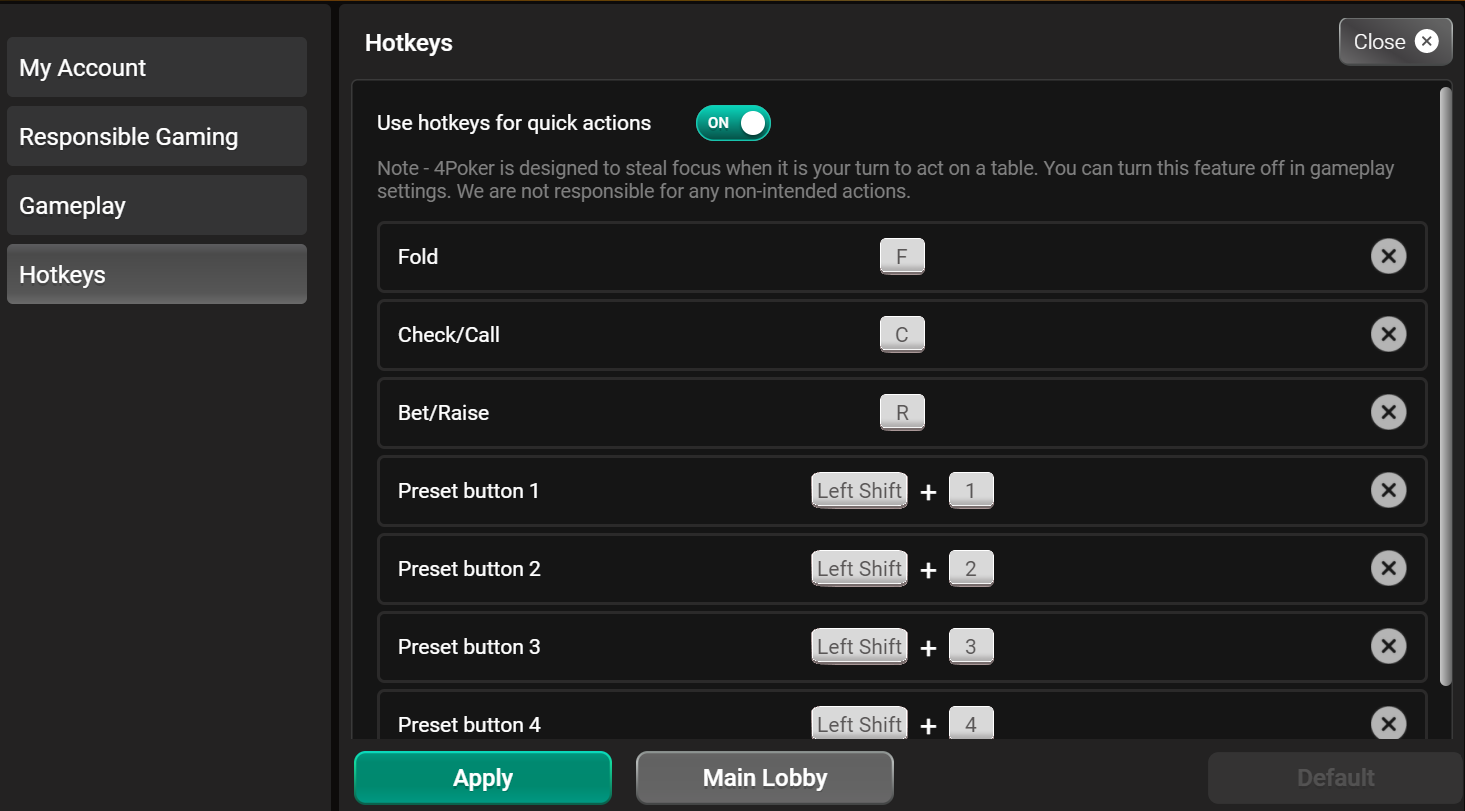1465x811 pixels.
Task: Open the Gameplay settings section
Action: tap(156, 205)
